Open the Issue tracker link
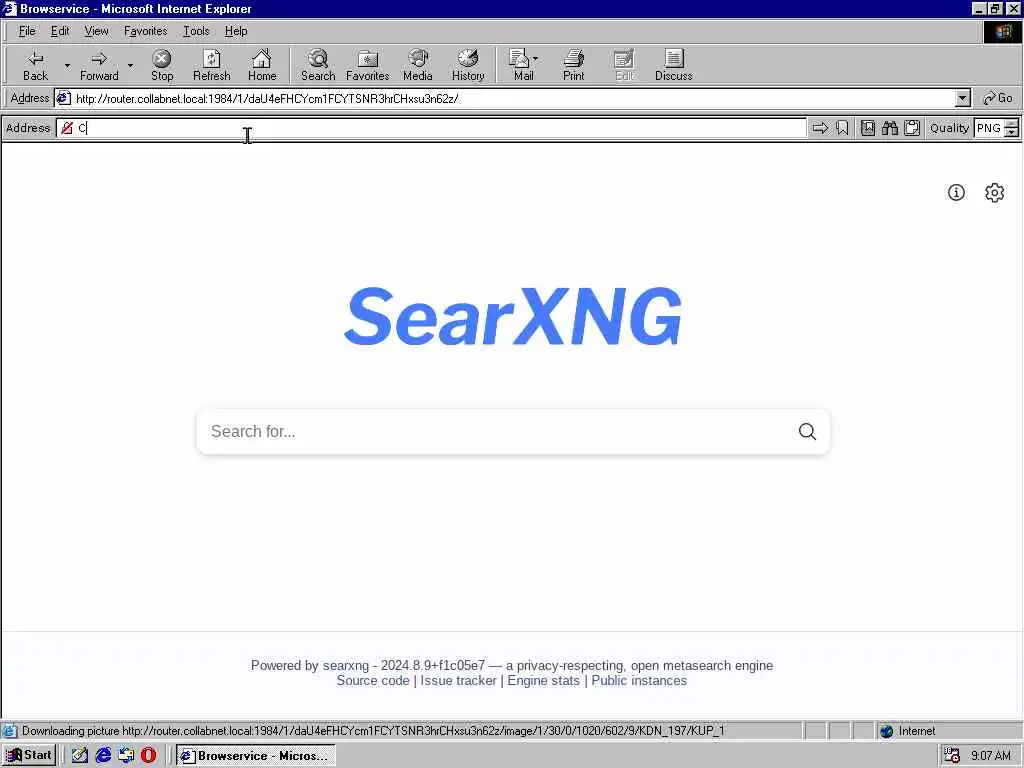The image size is (1024, 768). tap(458, 680)
